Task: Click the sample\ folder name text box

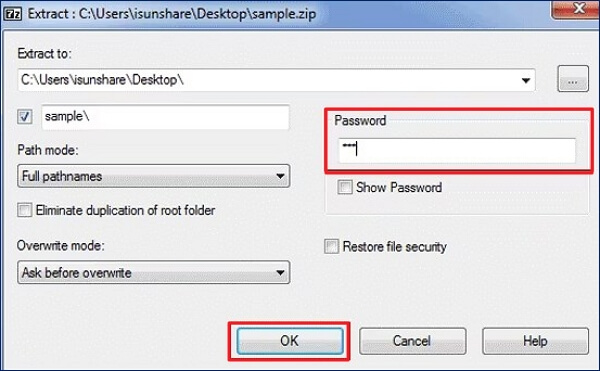Action: [x=165, y=117]
